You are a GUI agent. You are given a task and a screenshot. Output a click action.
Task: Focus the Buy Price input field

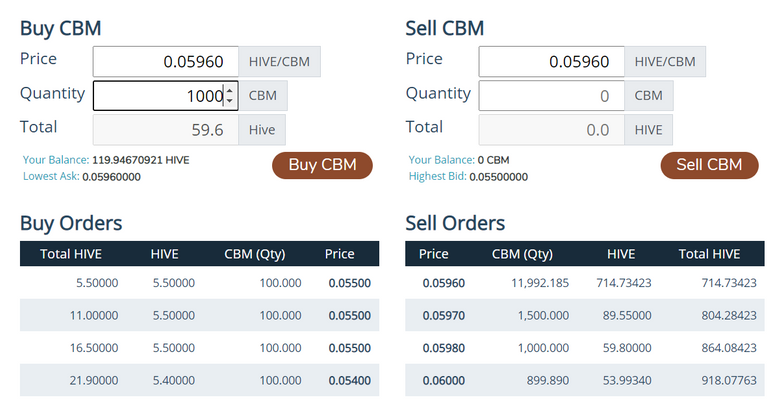pyautogui.click(x=166, y=62)
